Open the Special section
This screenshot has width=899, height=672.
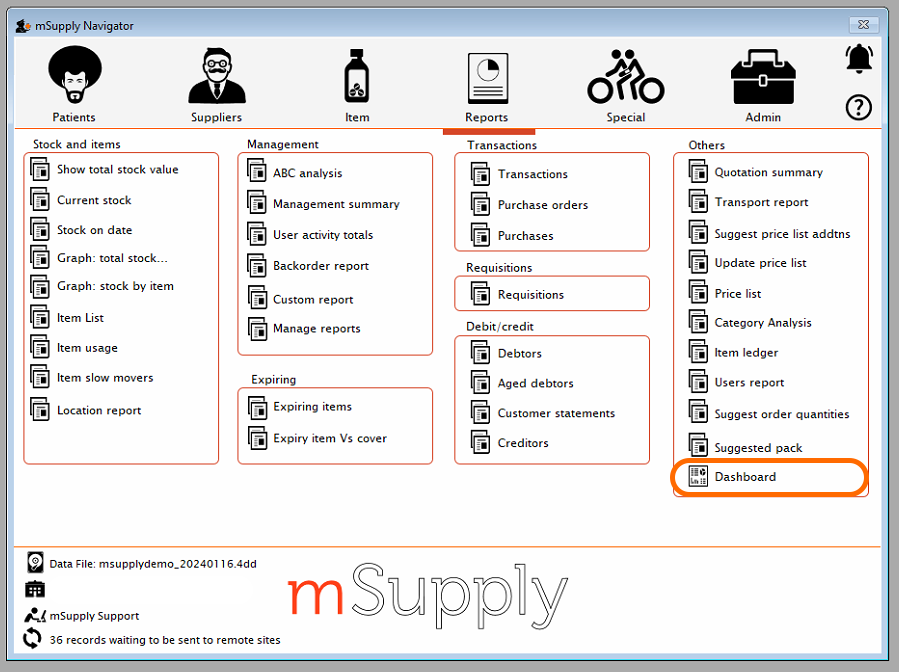tap(625, 80)
